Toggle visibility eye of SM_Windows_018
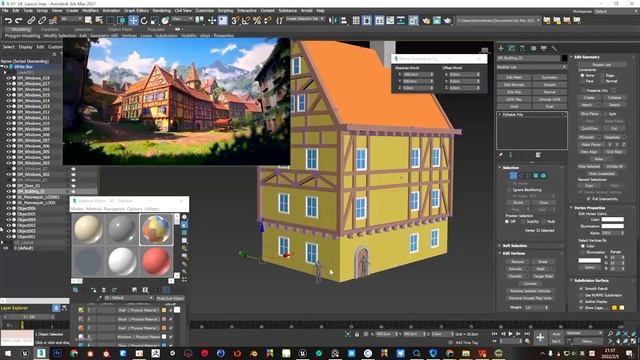Image resolution: width=640 pixels, height=360 pixels. coord(9,78)
